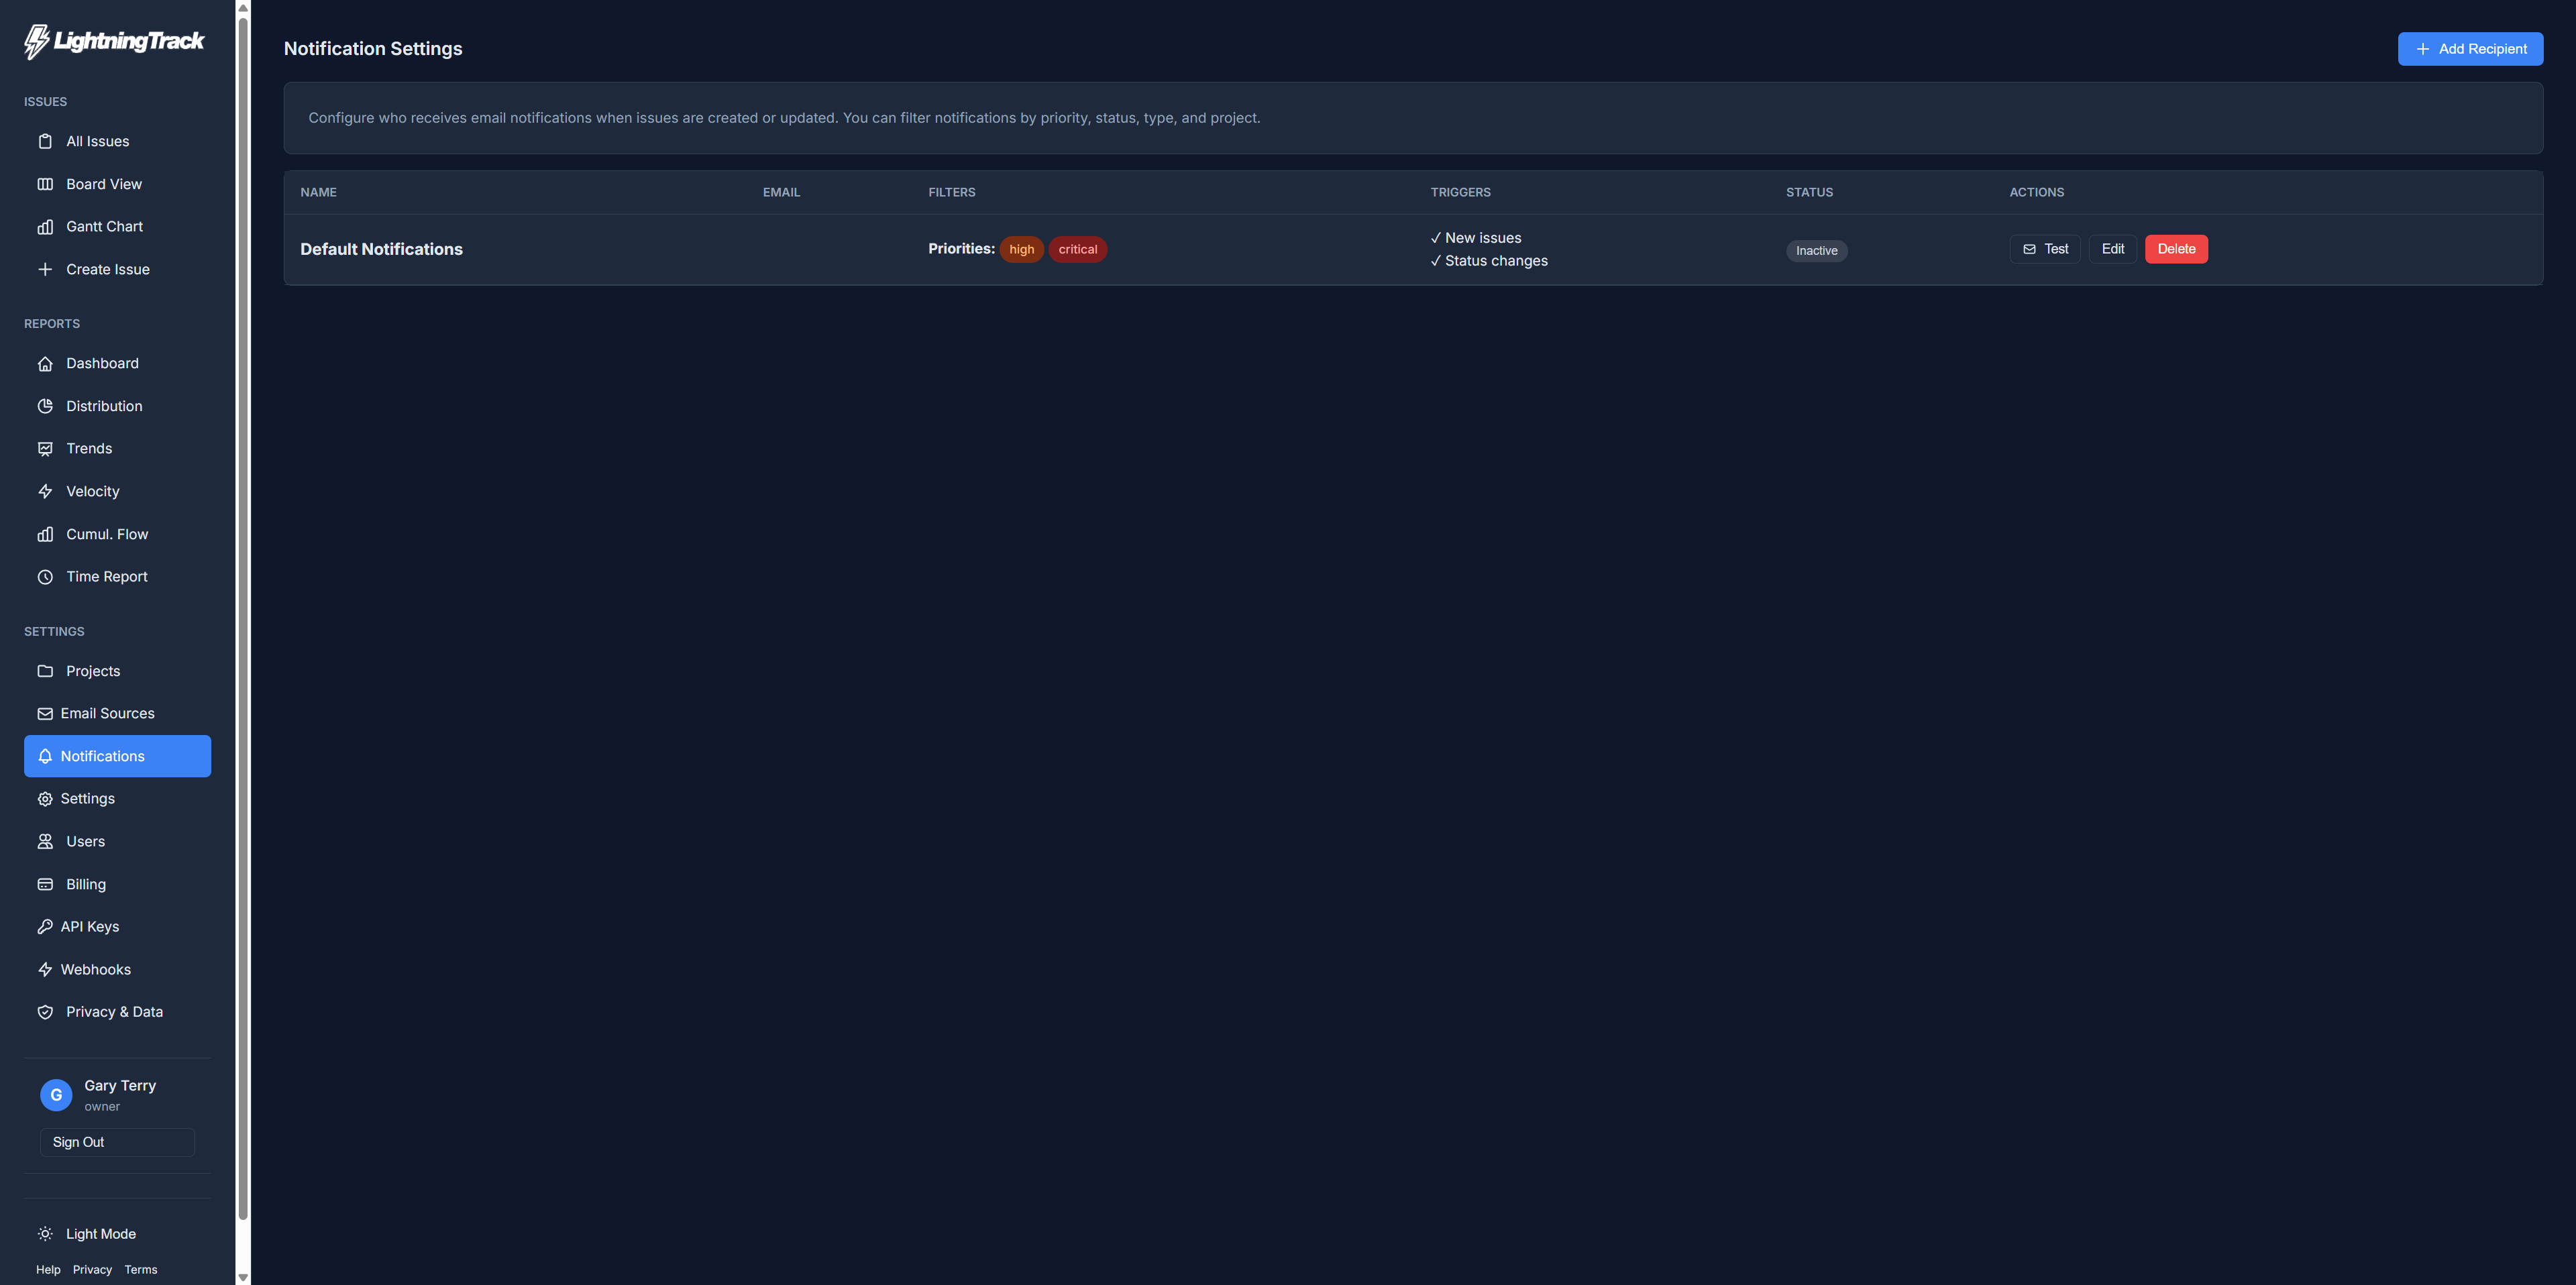Click the sidebar scrollbar down arrow
Viewport: 2576px width, 1285px height.
pos(243,1277)
